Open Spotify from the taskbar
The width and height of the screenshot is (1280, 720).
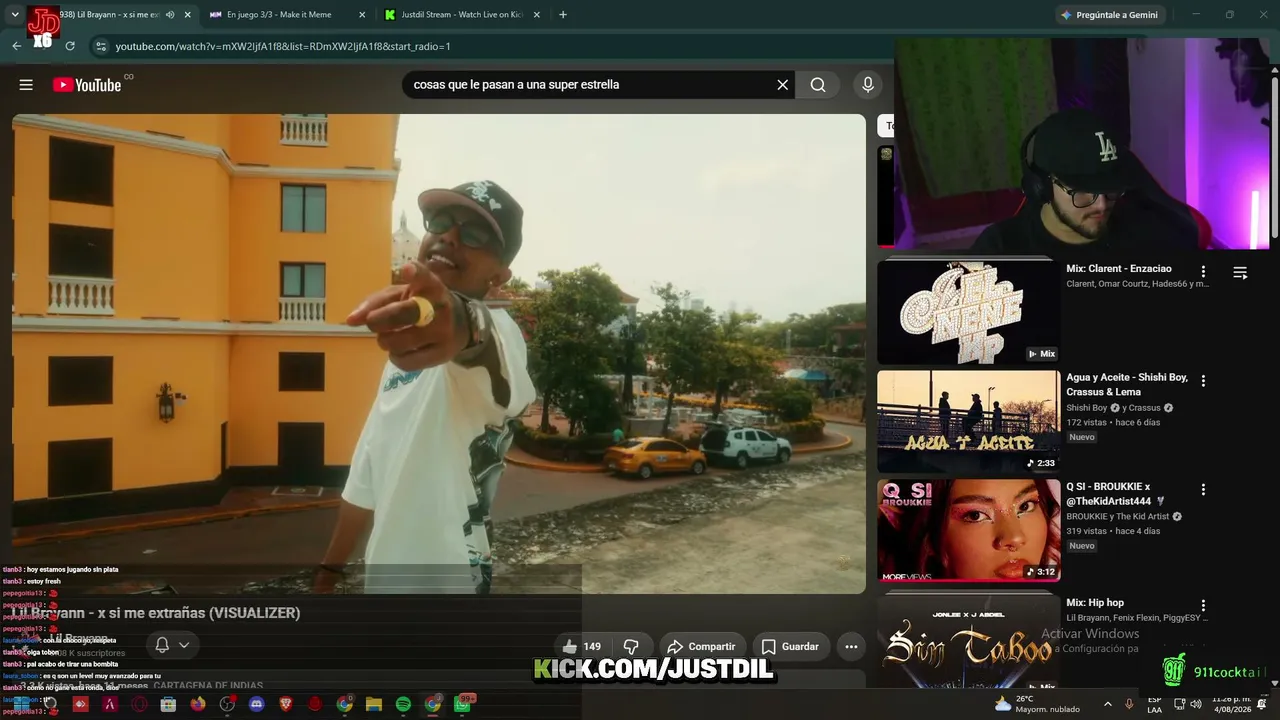tap(403, 704)
